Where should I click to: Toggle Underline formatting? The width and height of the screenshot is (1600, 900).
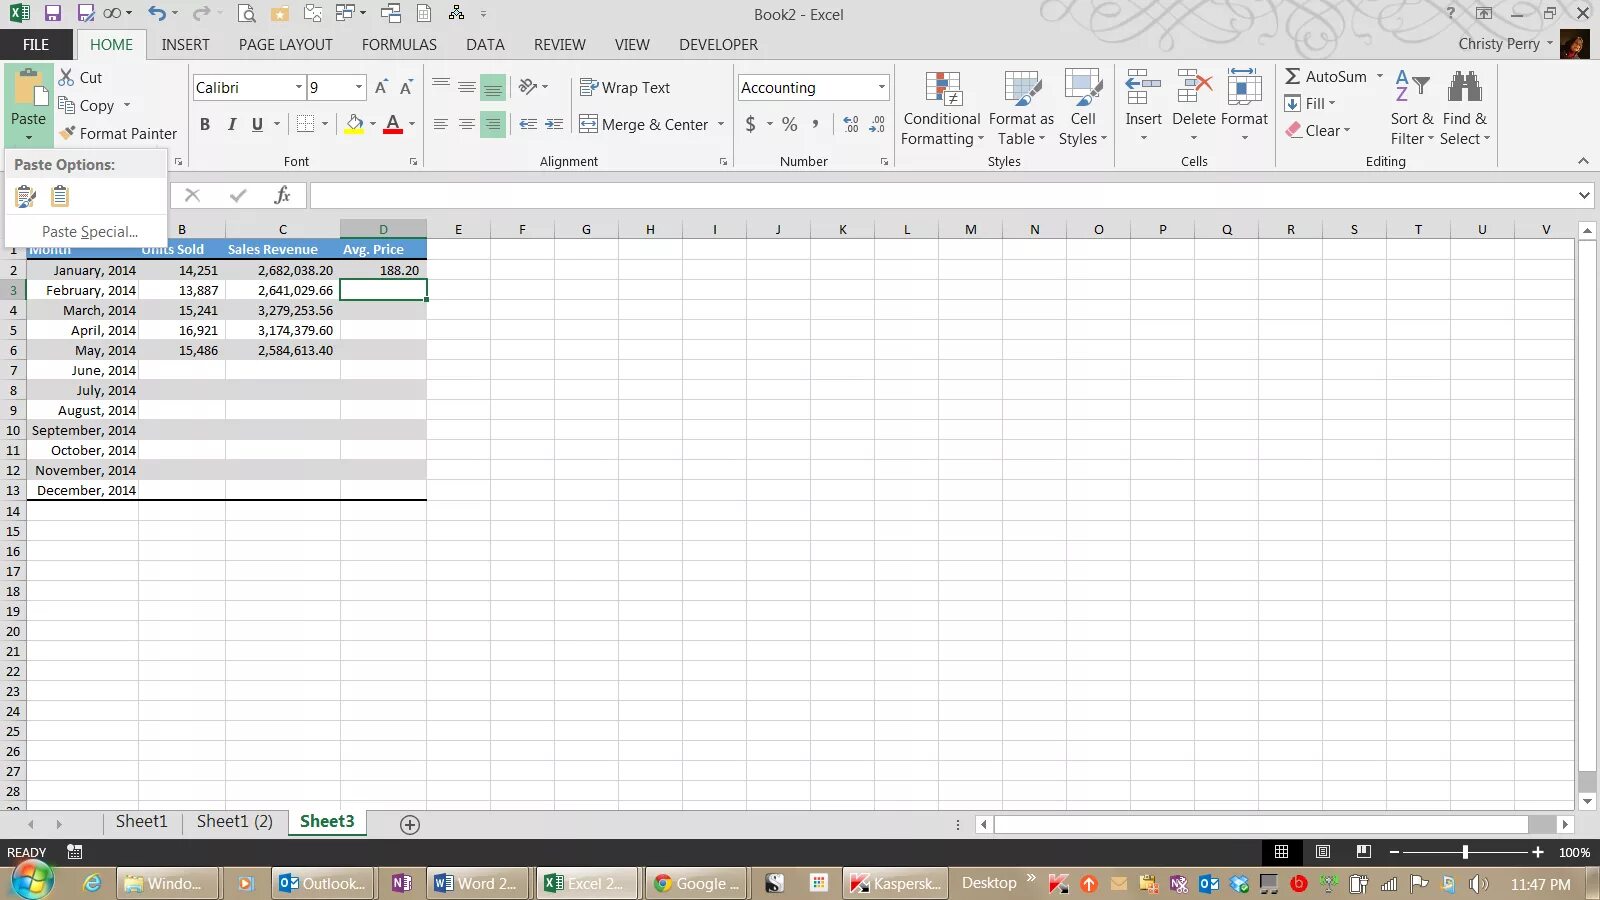pos(257,124)
